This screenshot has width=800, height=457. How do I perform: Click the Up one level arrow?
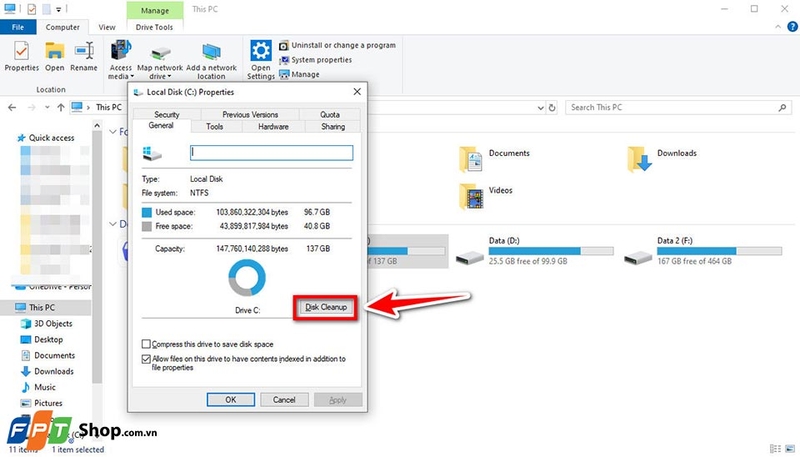click(61, 108)
